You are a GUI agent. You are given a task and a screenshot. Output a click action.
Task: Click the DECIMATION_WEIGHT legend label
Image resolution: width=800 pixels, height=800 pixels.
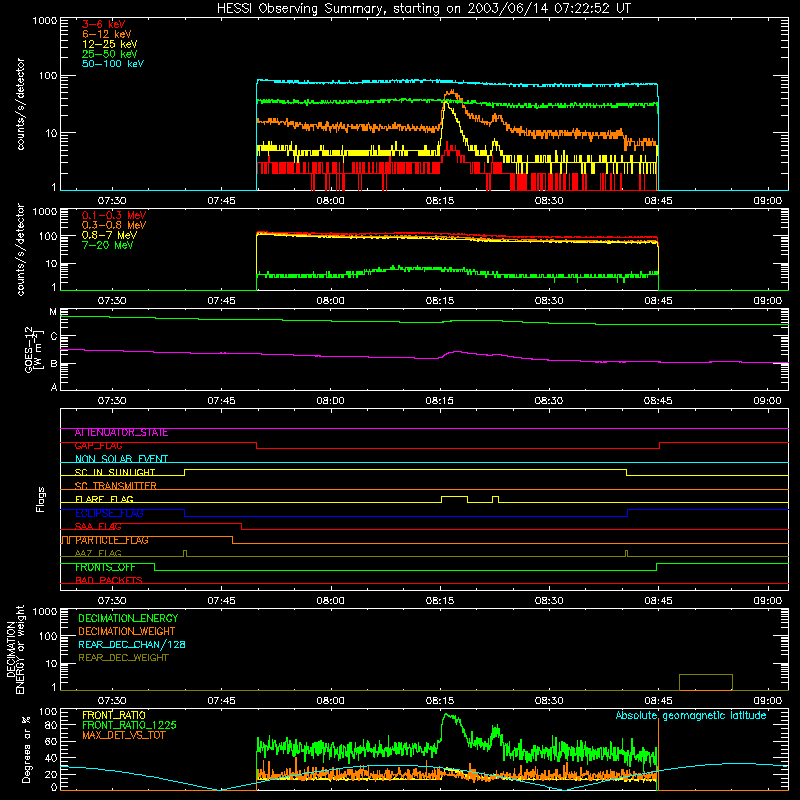(127, 632)
